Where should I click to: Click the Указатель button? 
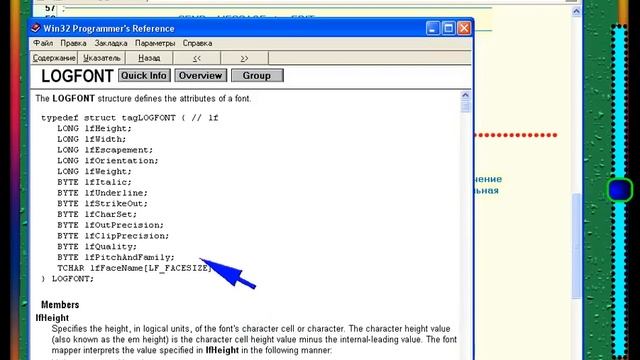tap(102, 58)
